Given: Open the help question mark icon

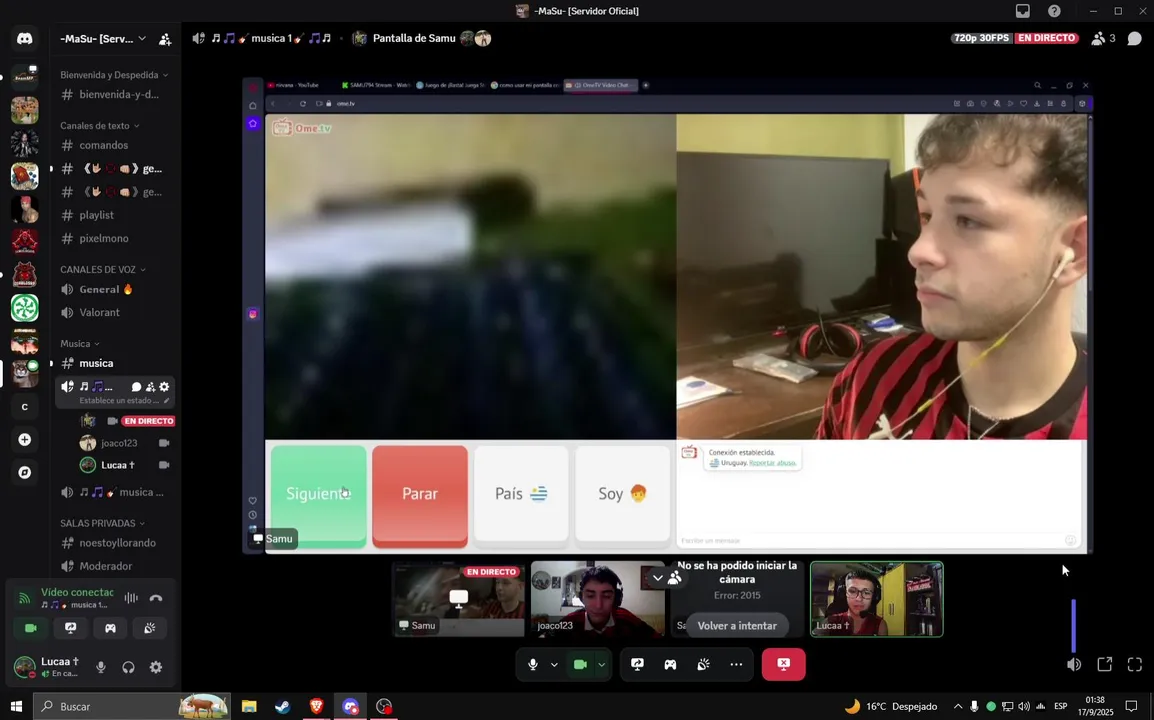Looking at the screenshot, I should pos(1055,11).
